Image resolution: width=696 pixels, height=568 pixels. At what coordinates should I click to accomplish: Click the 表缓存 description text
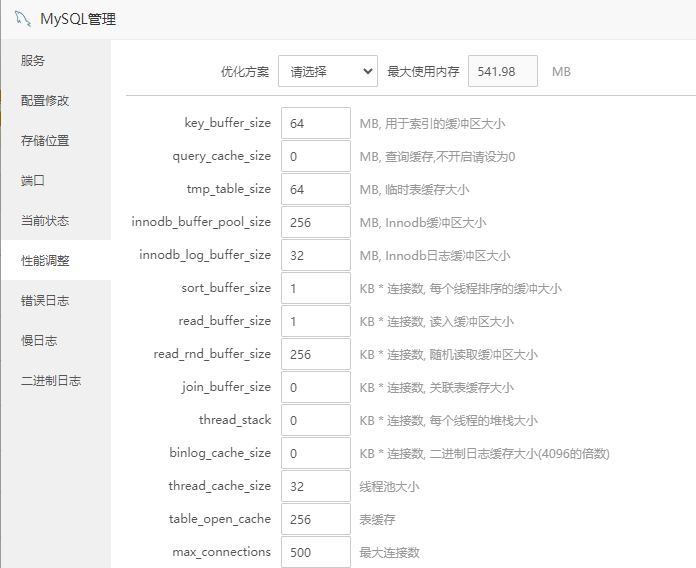(x=377, y=519)
